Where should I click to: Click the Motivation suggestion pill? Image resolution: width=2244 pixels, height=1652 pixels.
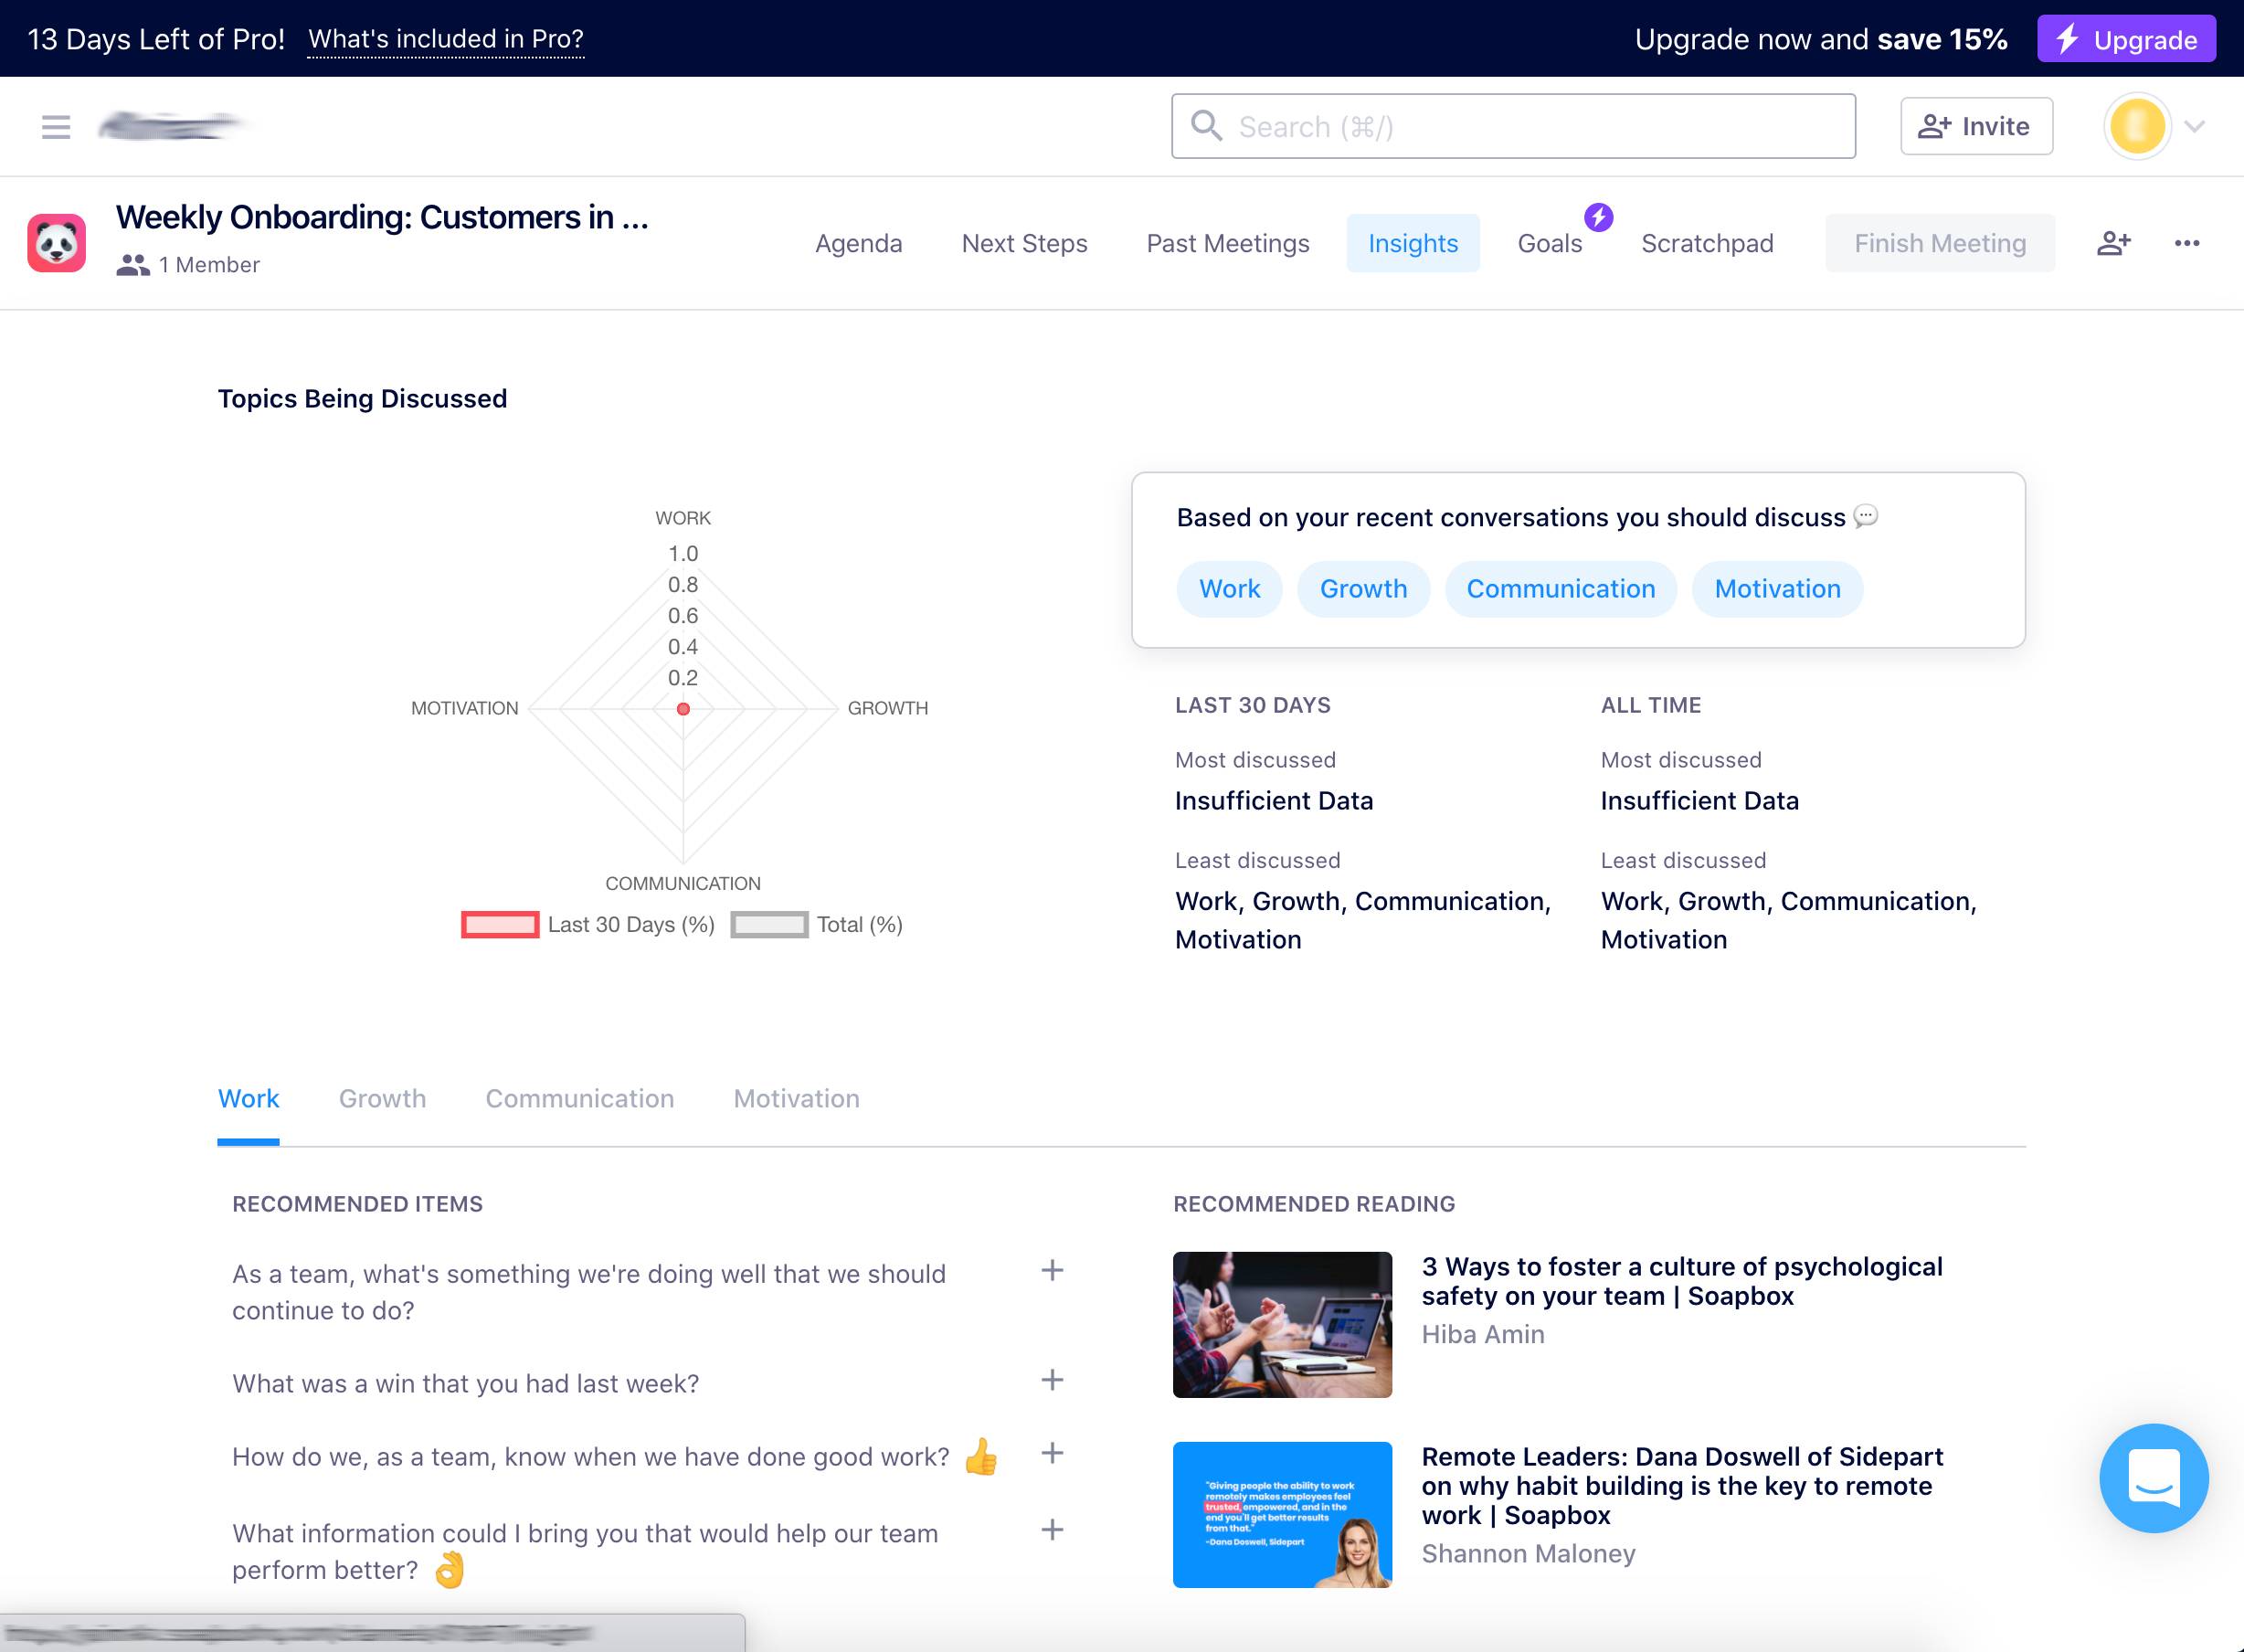[1777, 589]
